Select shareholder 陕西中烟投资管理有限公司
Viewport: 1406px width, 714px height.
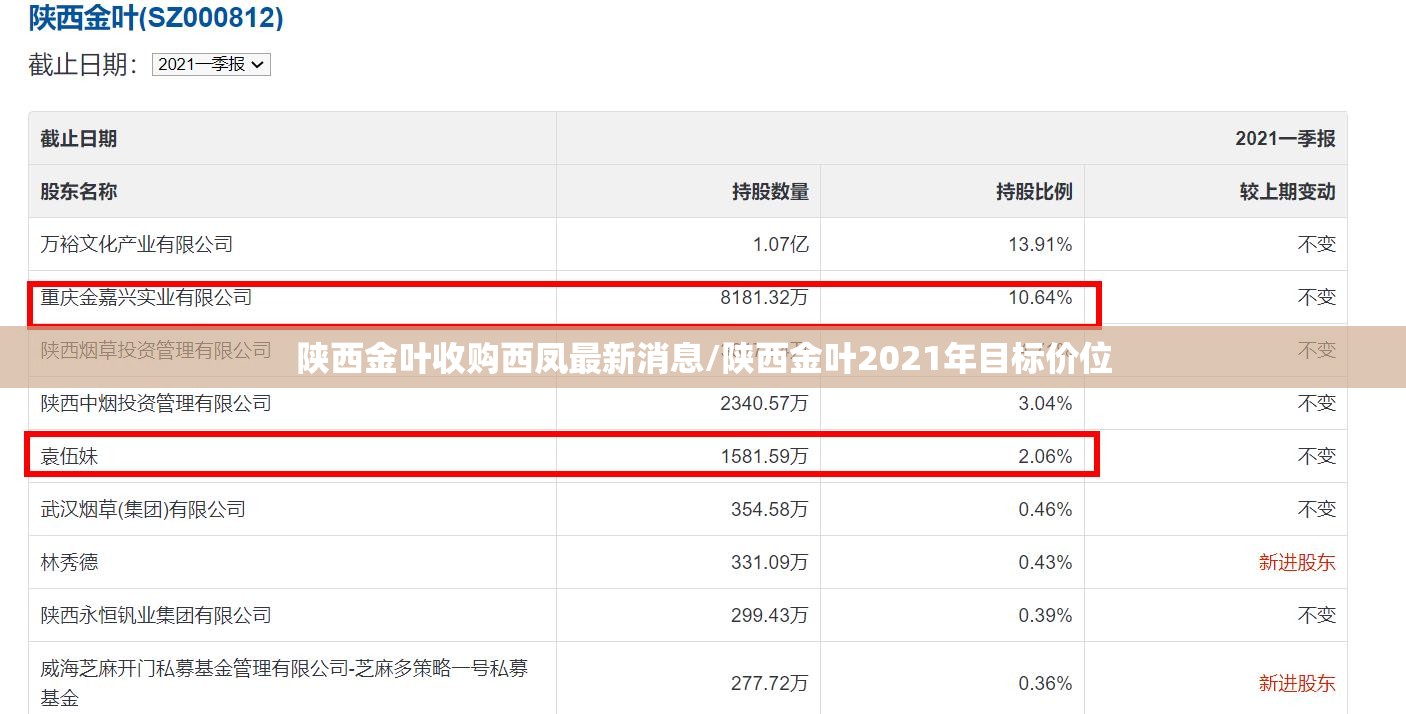(x=156, y=403)
